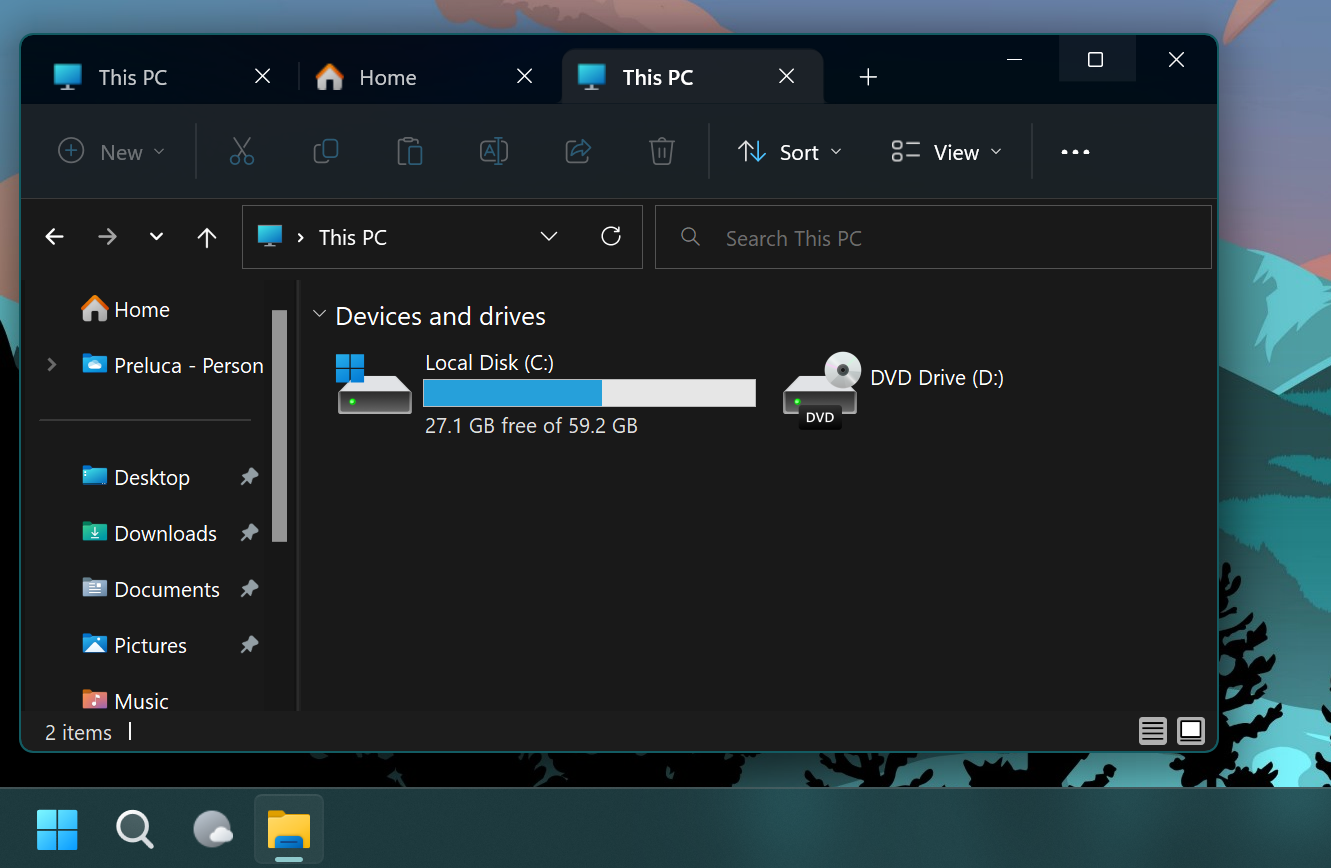The width and height of the screenshot is (1331, 868).
Task: Click the Paste icon in the toolbar
Action: tap(410, 151)
